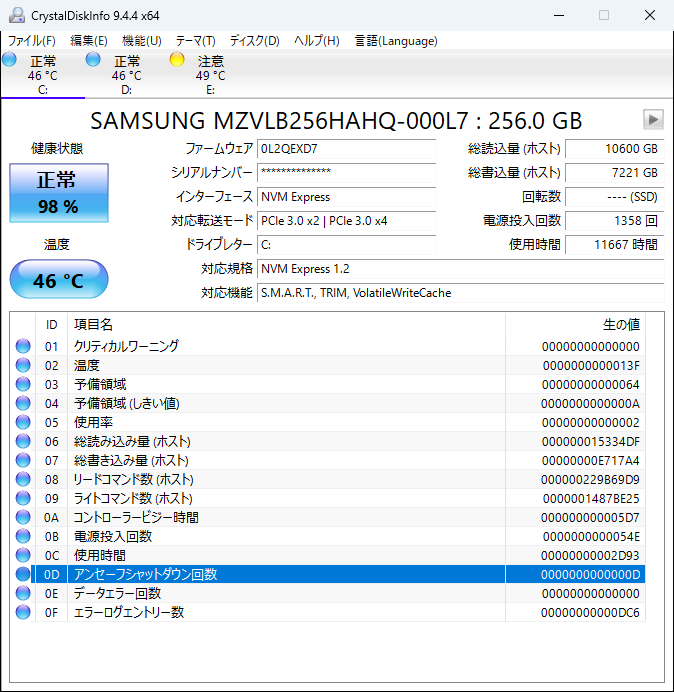Click status orb for ID 08 リードコマンド数

[x=23, y=479]
